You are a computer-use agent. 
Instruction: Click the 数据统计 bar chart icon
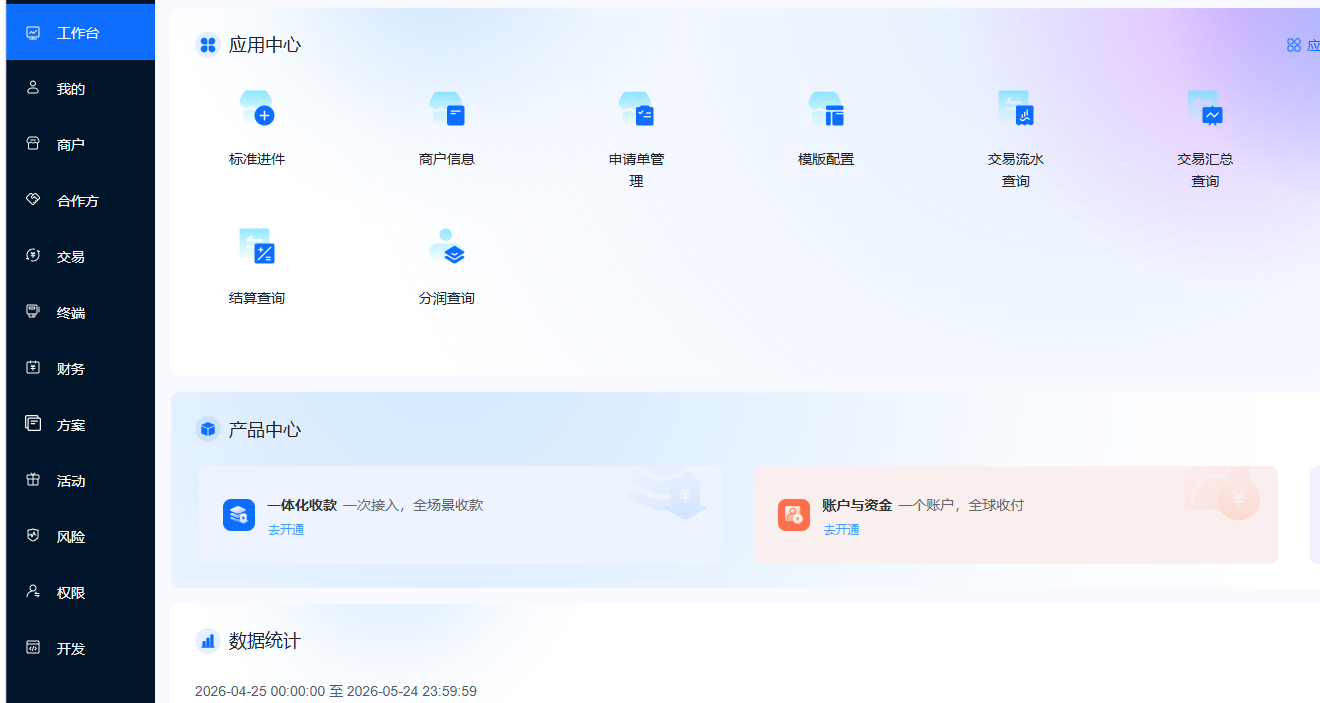(208, 641)
